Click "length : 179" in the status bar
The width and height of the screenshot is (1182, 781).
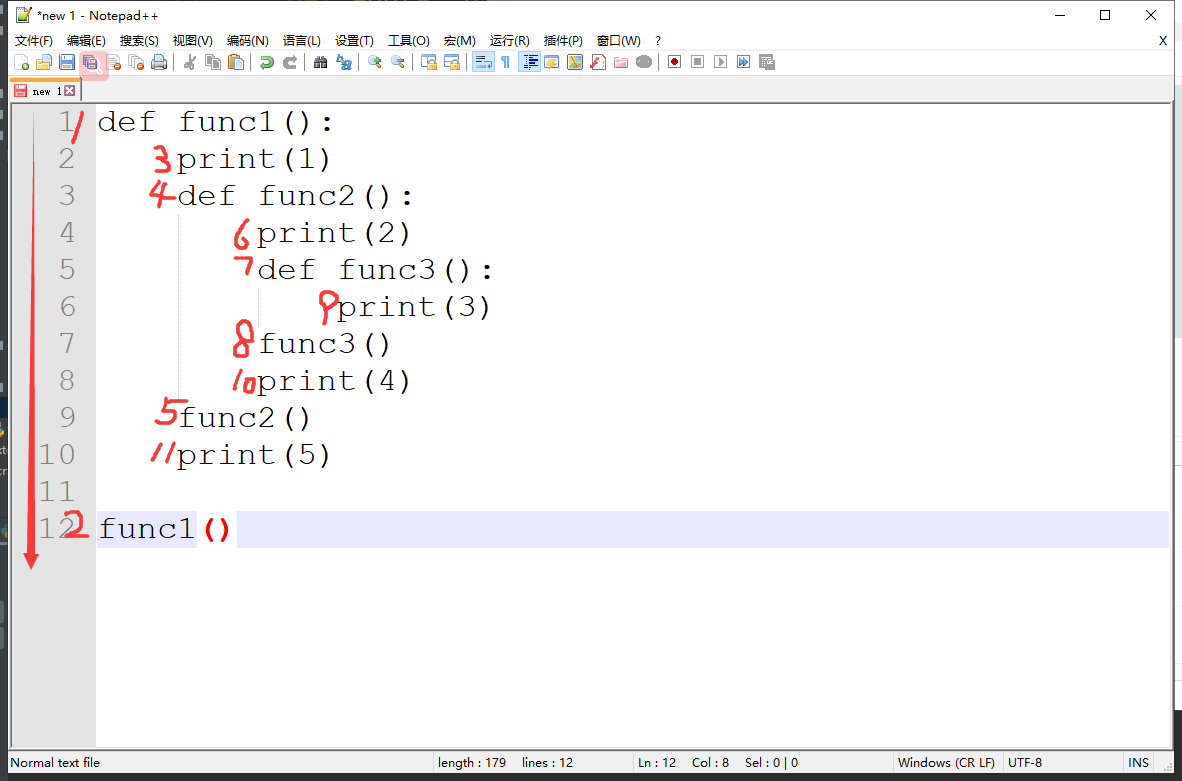point(472,763)
